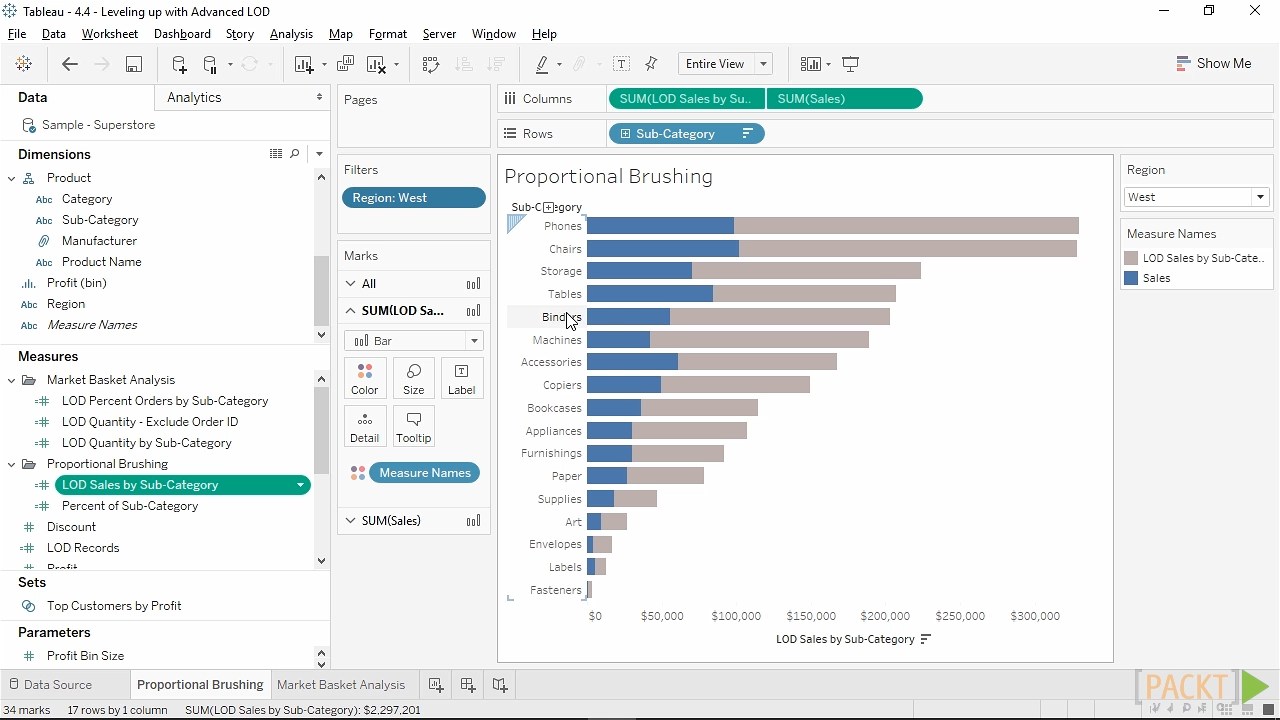The image size is (1280, 720).
Task: Click LOD Sales by Sub-Cate... legend swatch
Action: [x=1131, y=258]
